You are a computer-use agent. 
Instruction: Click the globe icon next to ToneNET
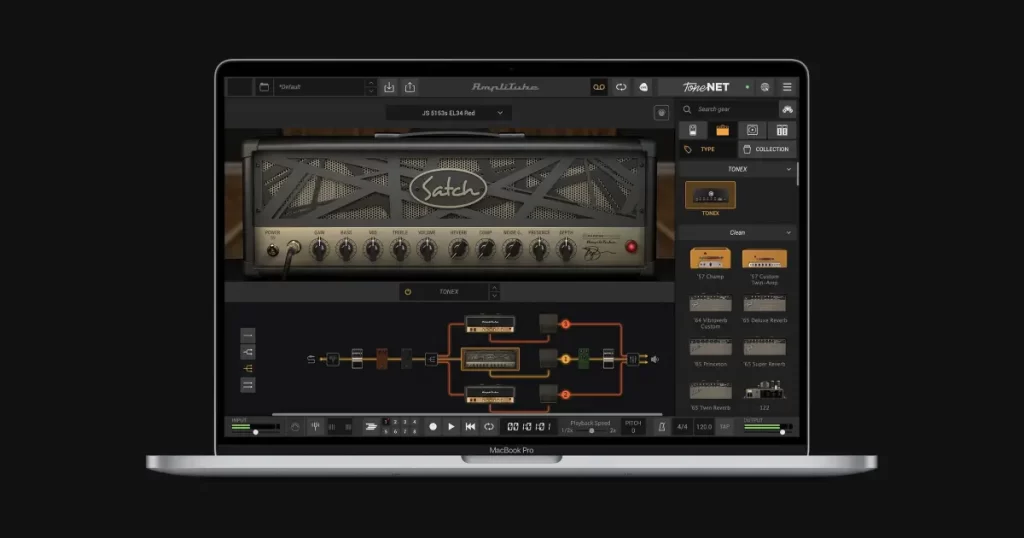[765, 87]
